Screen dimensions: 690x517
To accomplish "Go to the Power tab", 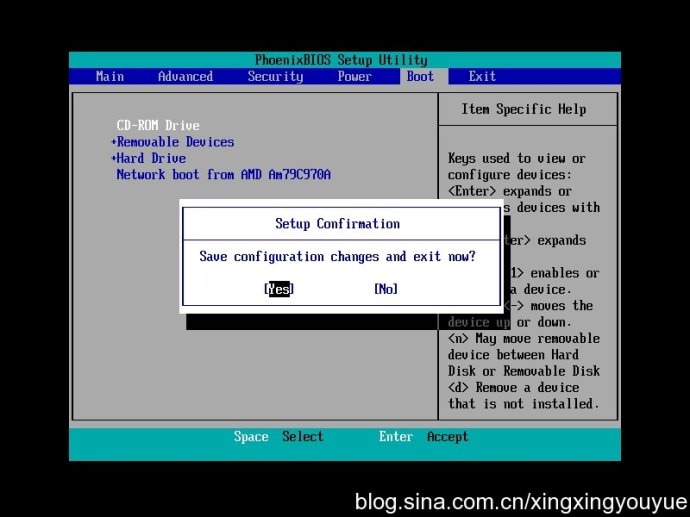I will 354,77.
